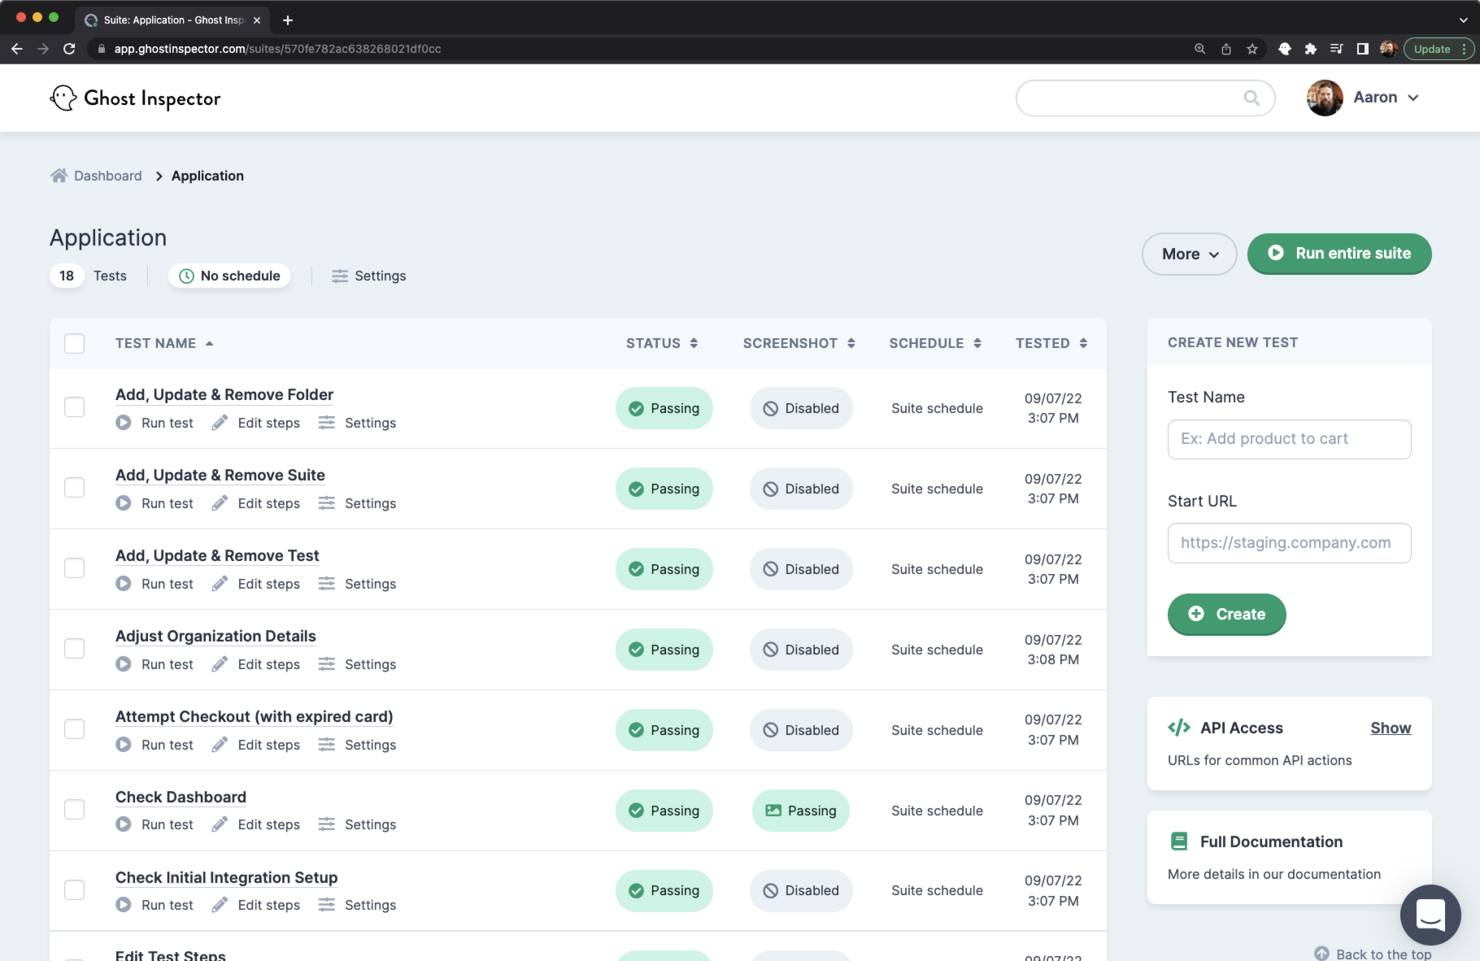1480x961 pixels.
Task: Click the green Create button
Action: pyautogui.click(x=1227, y=614)
